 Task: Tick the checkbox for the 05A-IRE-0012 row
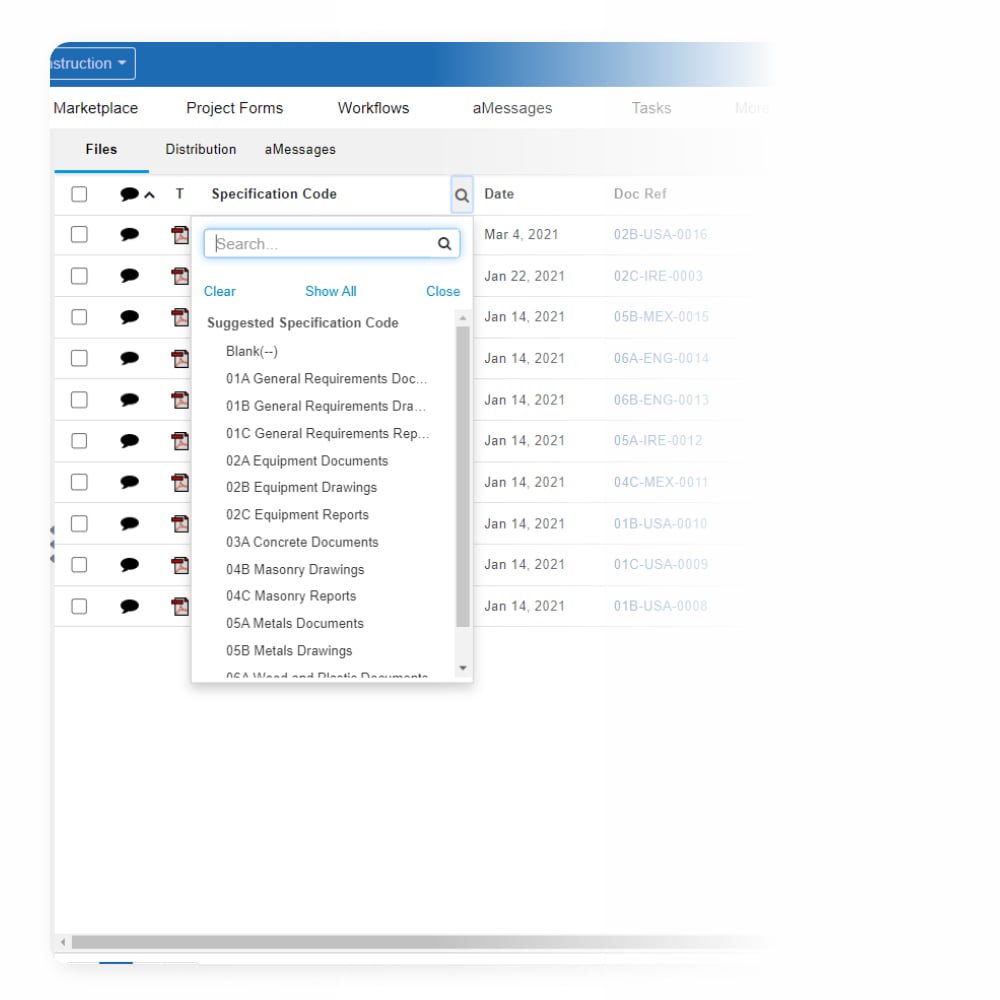pos(79,441)
